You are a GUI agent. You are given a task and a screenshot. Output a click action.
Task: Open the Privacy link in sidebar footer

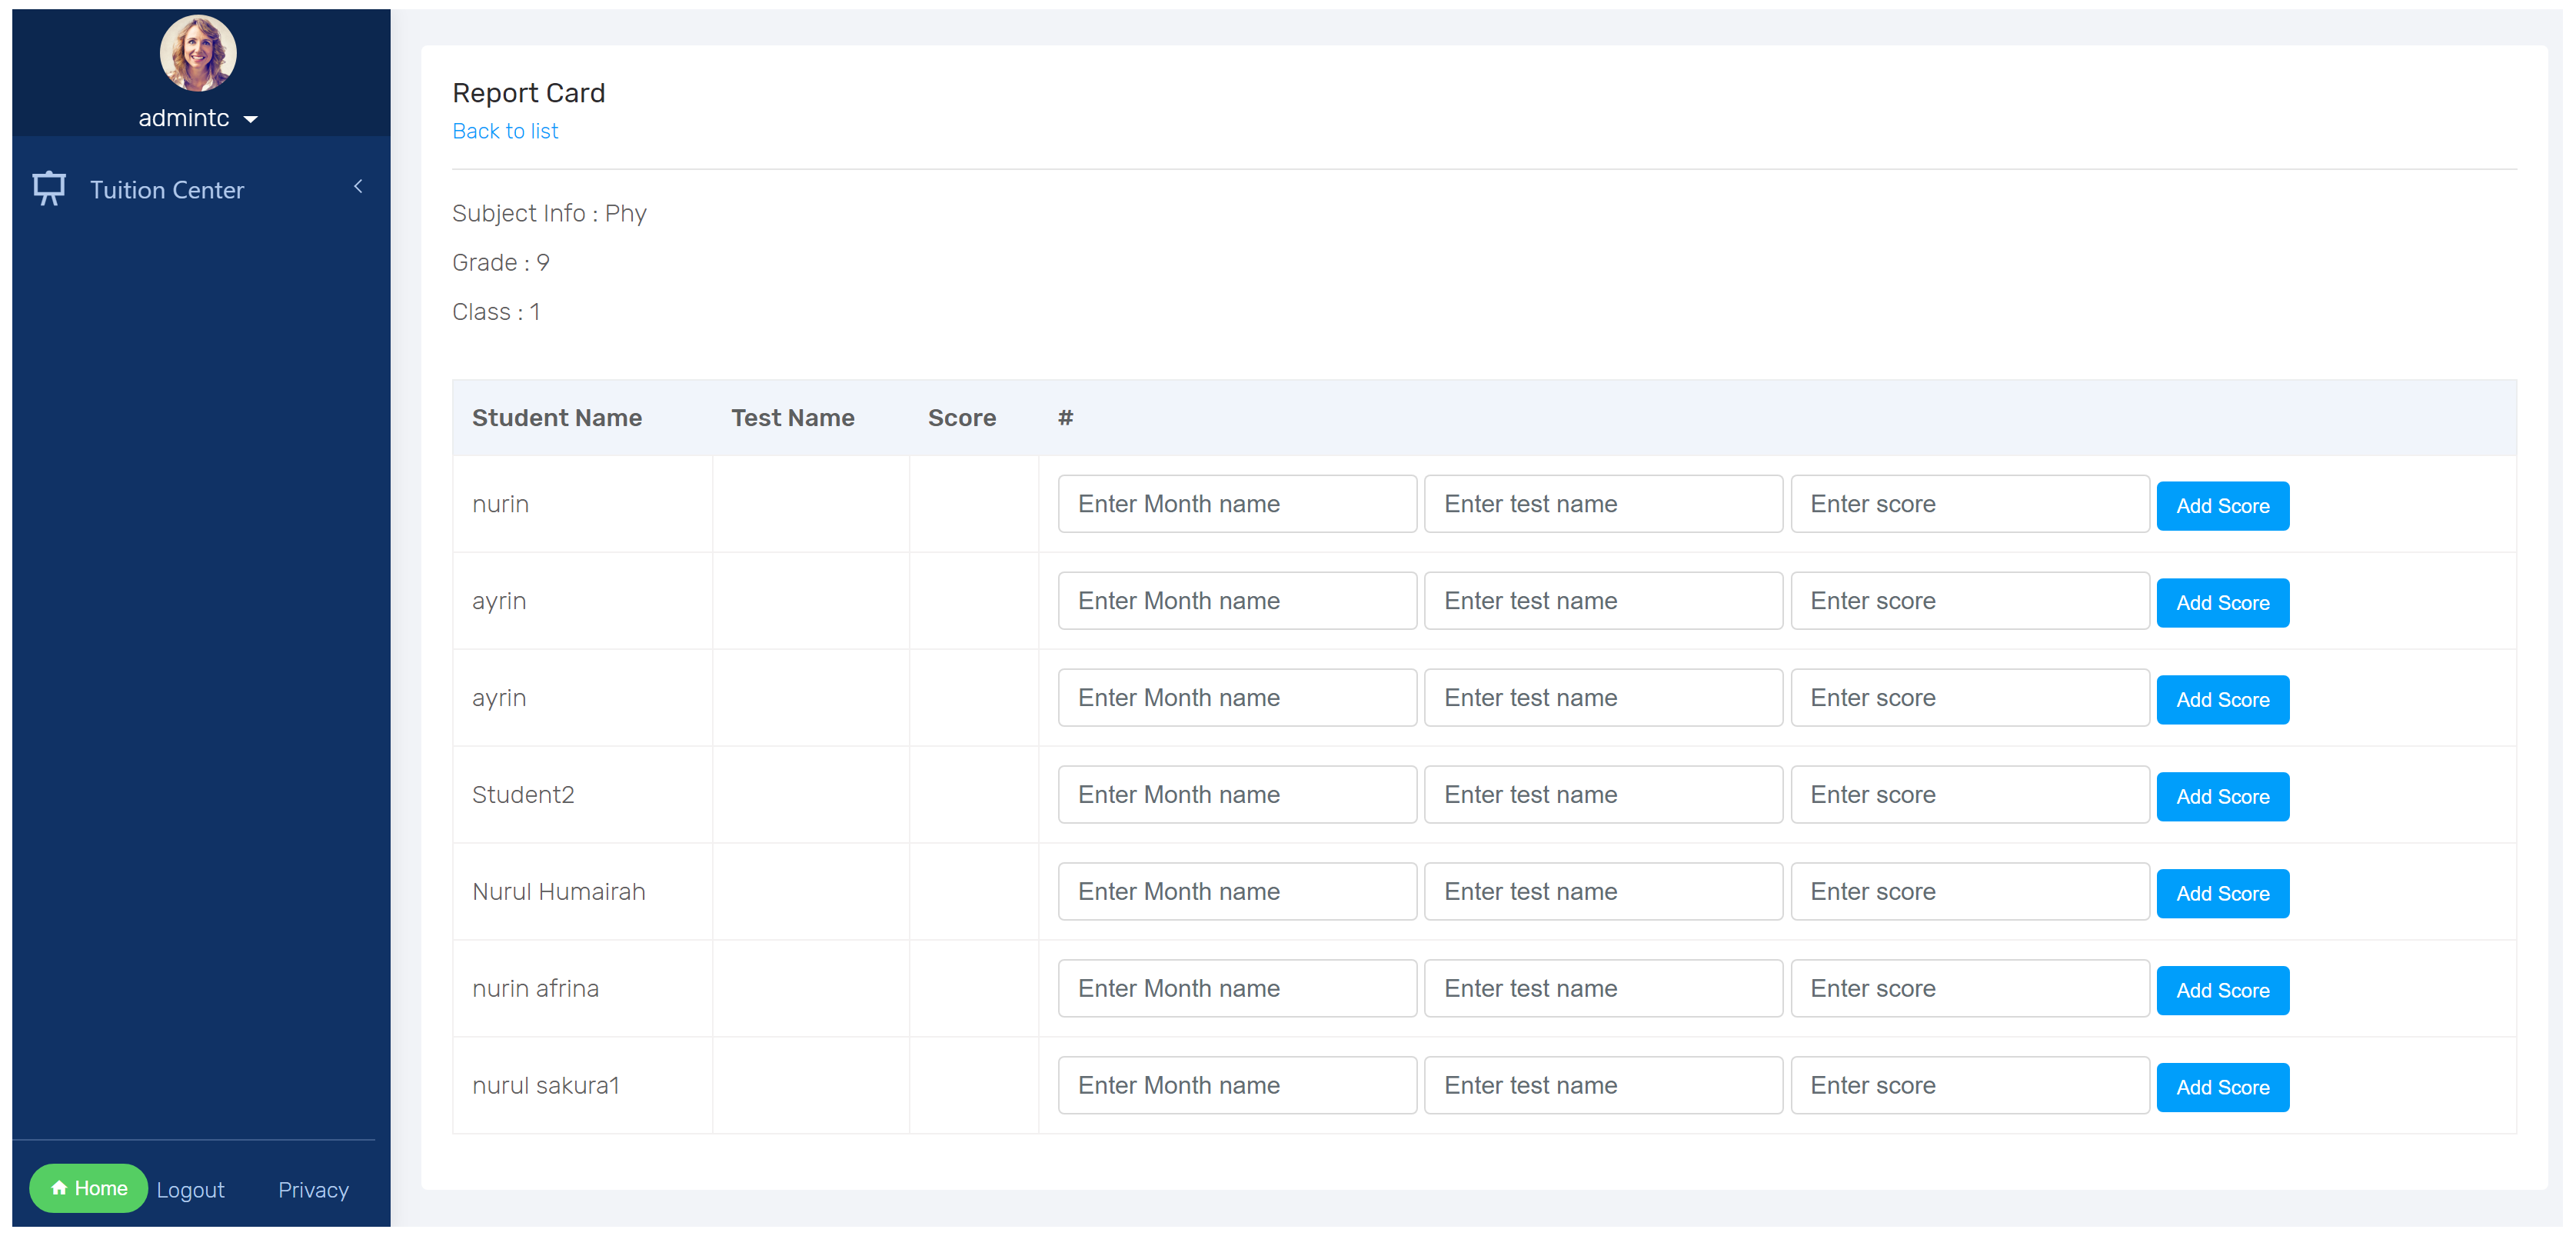click(313, 1190)
